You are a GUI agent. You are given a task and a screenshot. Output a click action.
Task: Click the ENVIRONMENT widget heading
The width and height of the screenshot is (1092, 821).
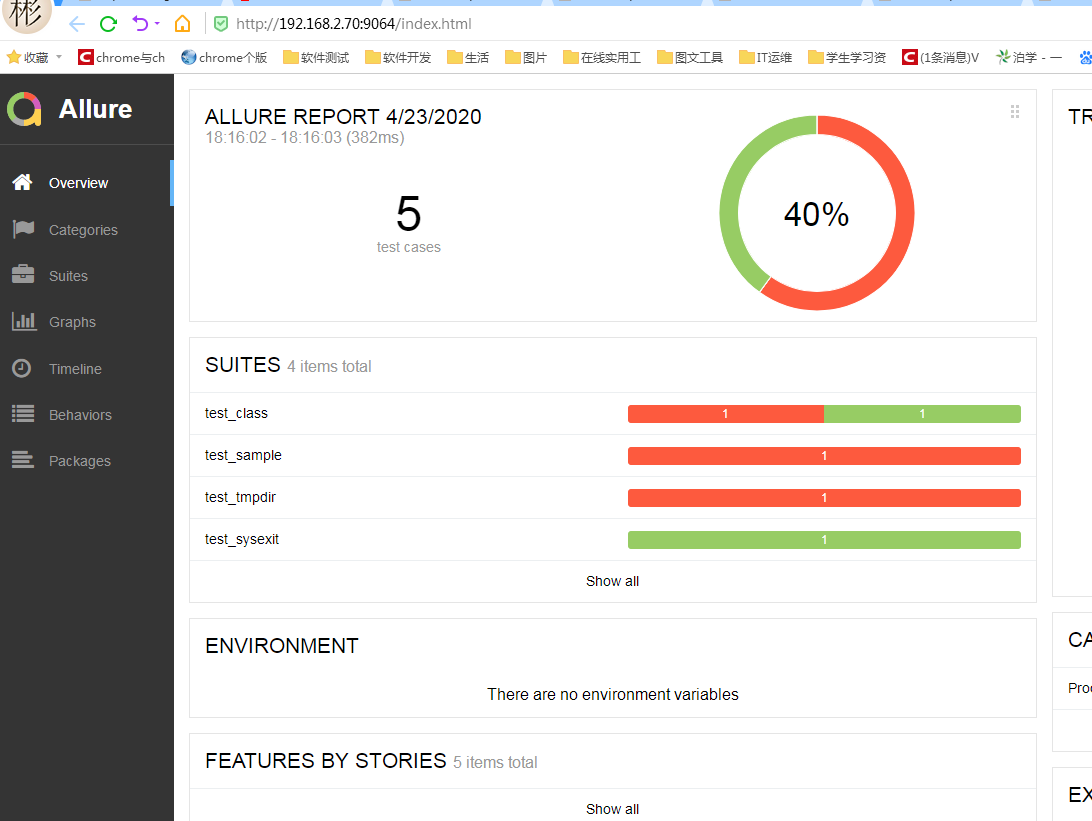tap(281, 646)
